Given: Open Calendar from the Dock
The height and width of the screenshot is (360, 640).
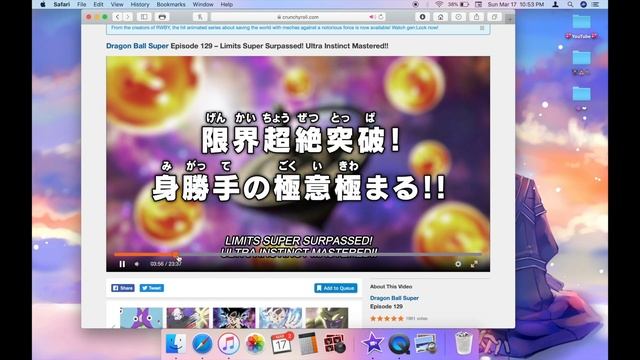Looking at the screenshot, I should point(281,344).
